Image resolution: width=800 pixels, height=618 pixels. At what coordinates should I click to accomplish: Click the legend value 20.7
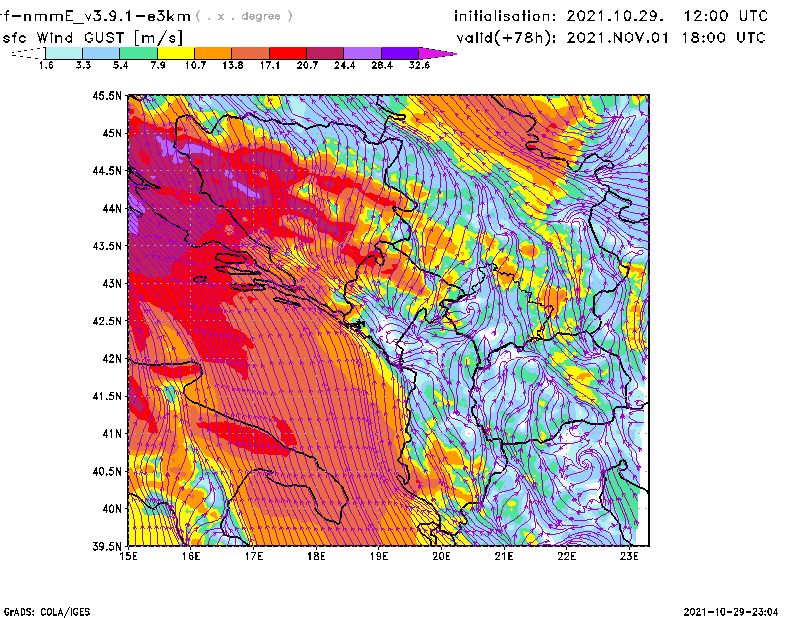(x=307, y=65)
